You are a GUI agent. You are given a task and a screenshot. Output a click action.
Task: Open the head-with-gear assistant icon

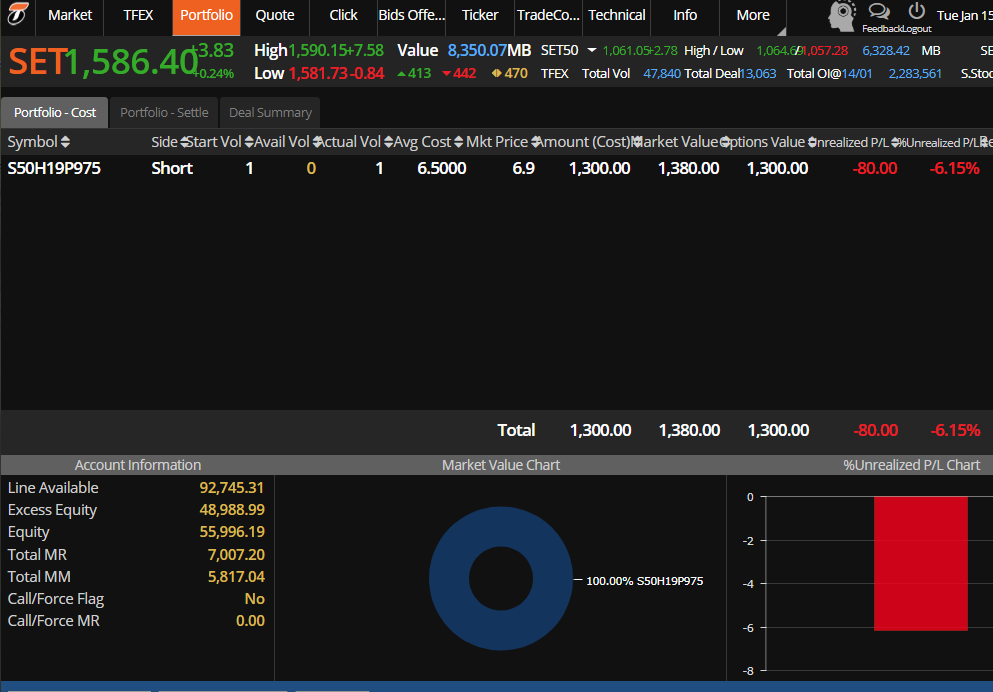[842, 15]
